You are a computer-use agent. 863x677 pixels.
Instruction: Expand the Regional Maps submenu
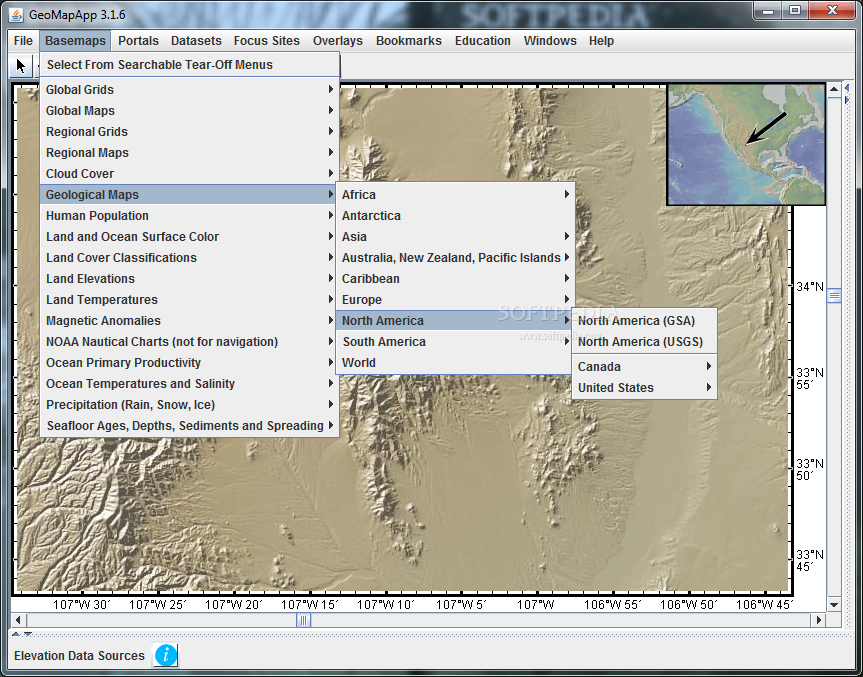189,152
